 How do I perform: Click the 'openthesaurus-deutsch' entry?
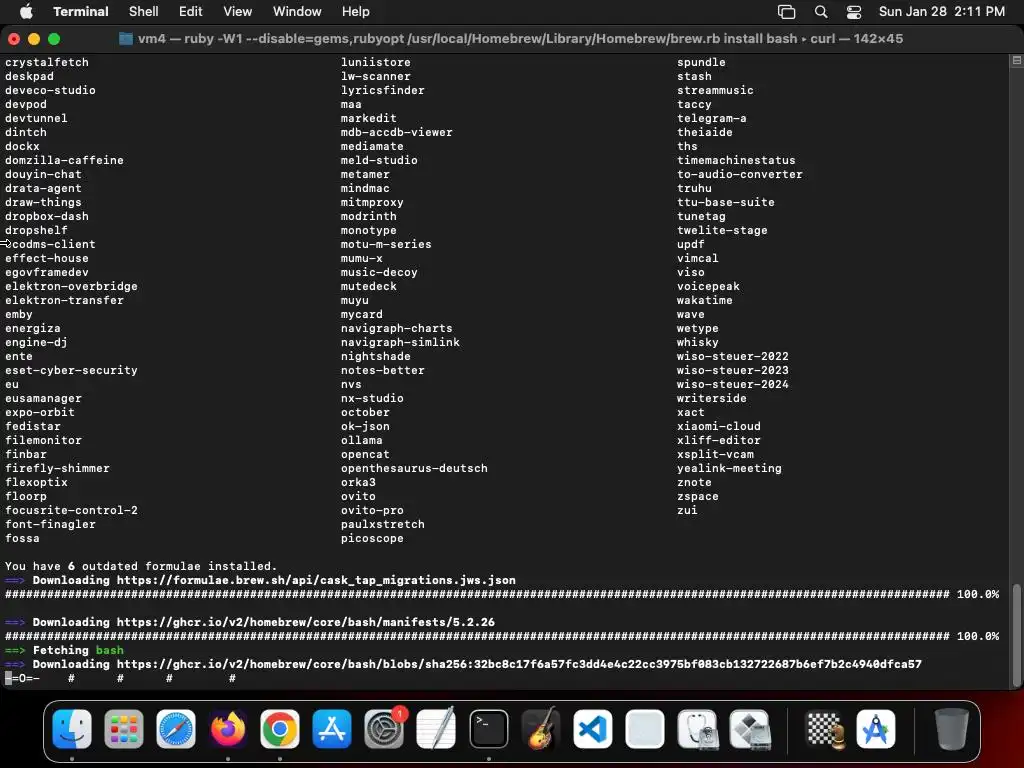coord(414,468)
